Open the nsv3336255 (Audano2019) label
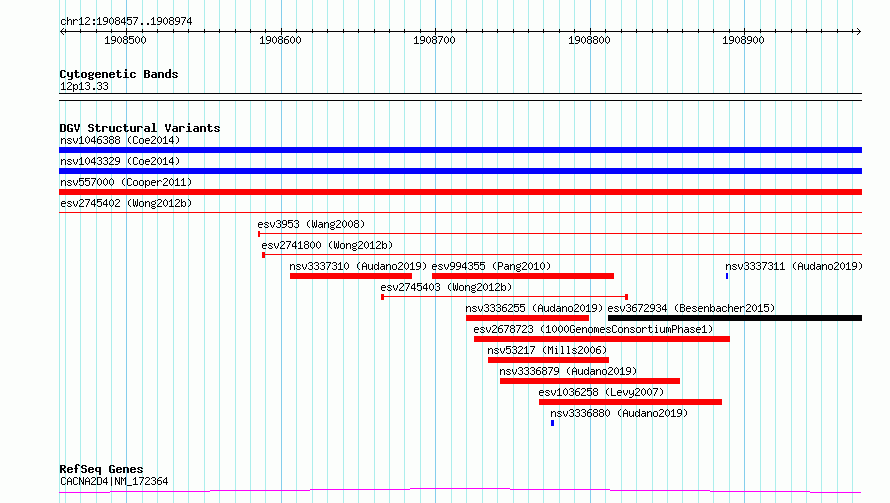890x503 pixels. (x=534, y=308)
